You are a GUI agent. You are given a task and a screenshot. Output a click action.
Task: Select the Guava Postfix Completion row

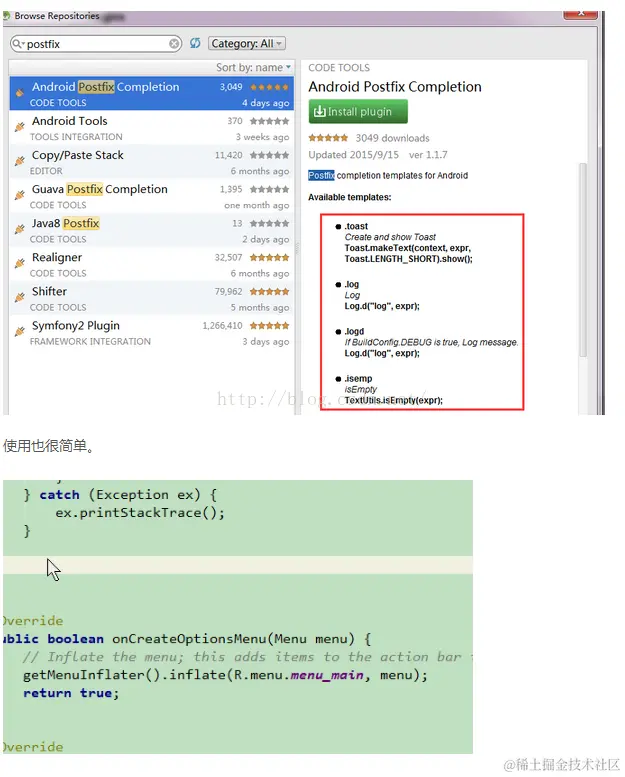click(152, 196)
